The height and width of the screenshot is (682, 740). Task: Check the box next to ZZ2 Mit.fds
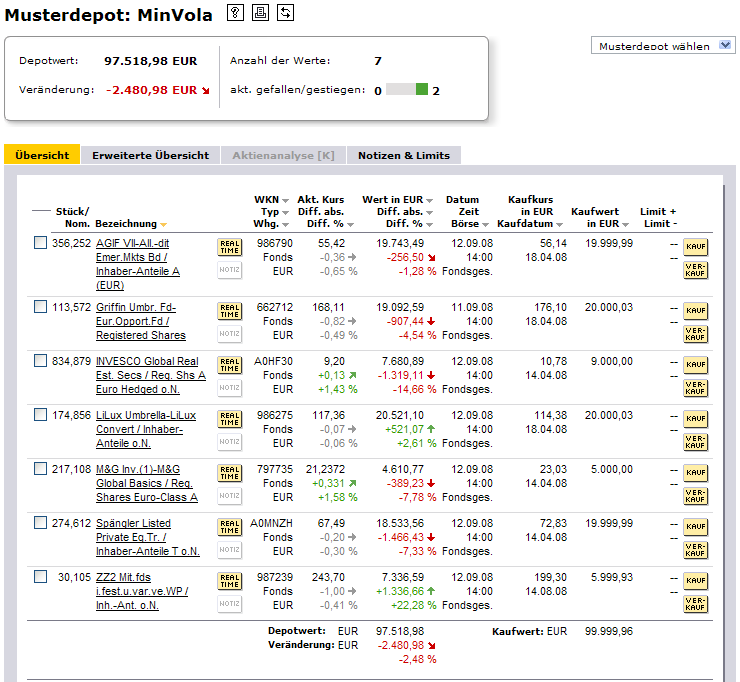[x=40, y=577]
